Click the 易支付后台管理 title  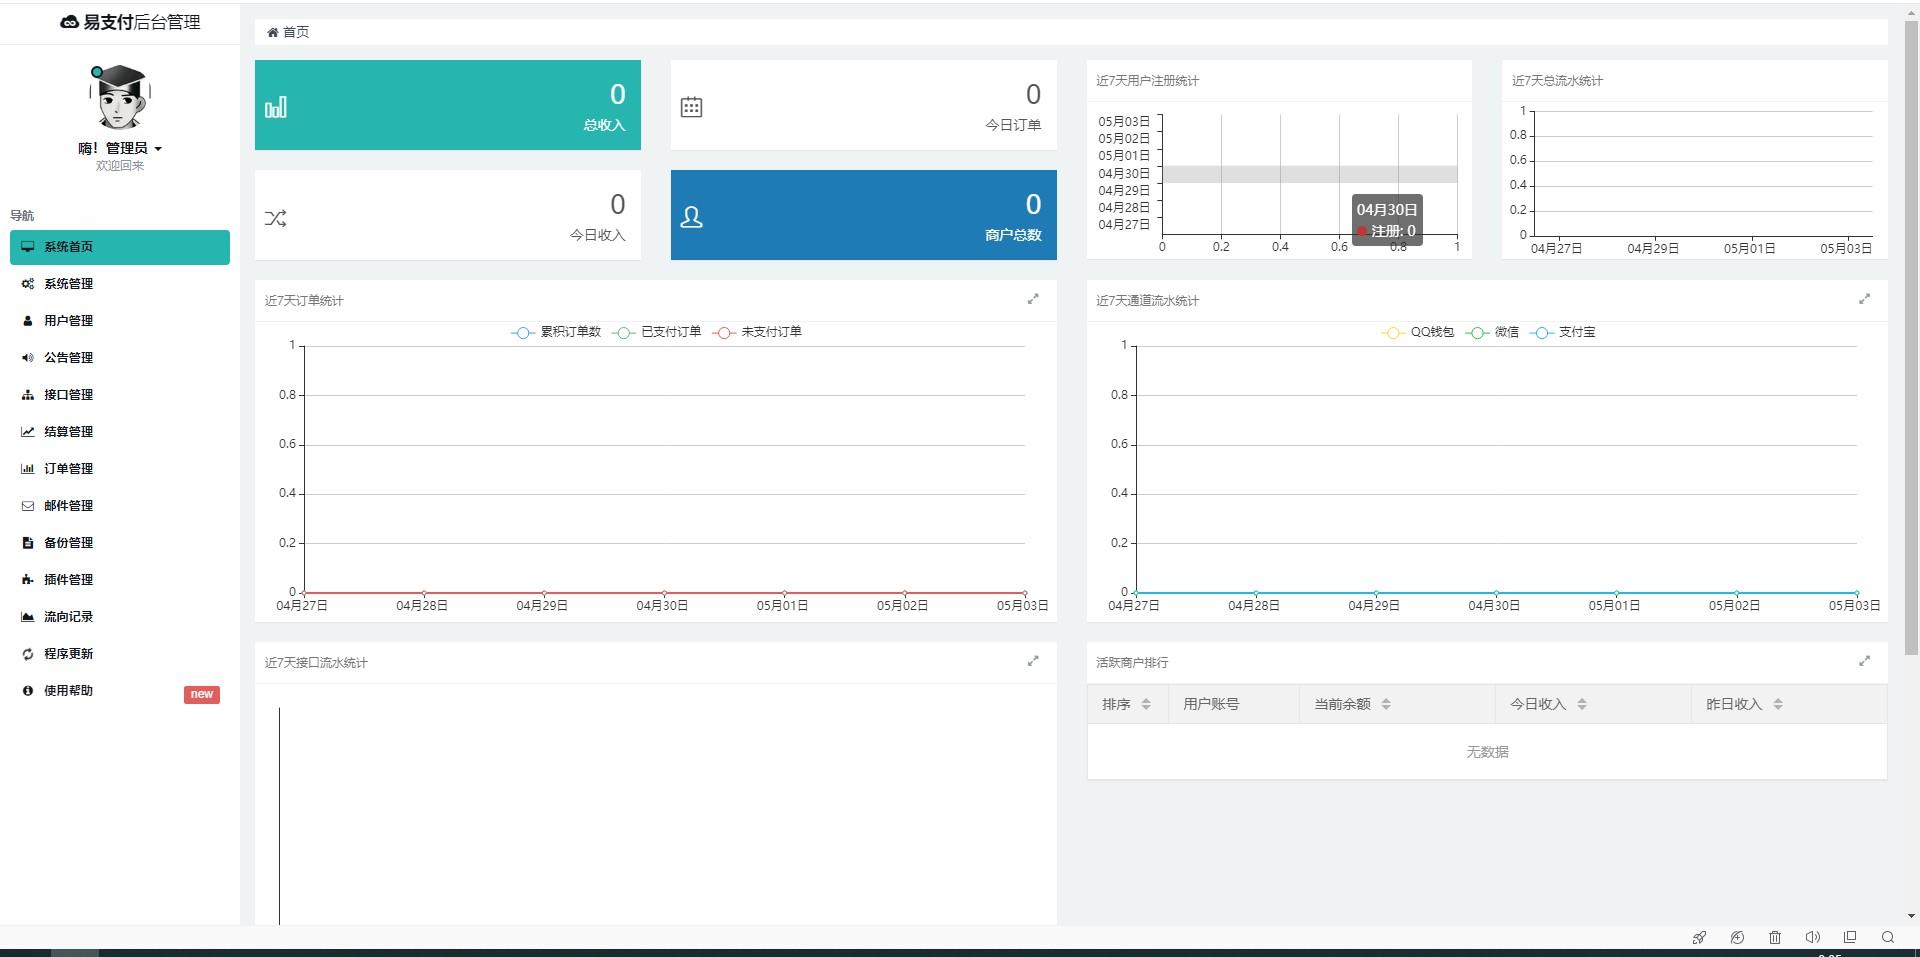pos(142,22)
